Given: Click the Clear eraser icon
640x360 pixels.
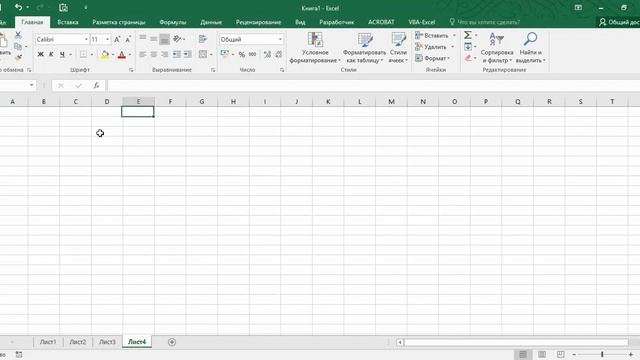Looking at the screenshot, I should pyautogui.click(x=468, y=58).
